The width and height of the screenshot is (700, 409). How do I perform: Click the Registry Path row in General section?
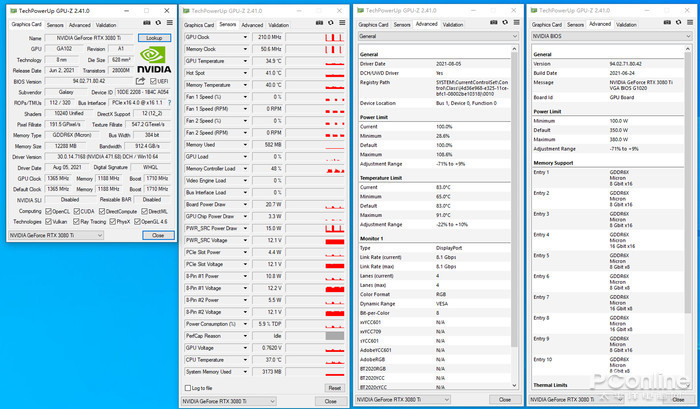[434, 88]
